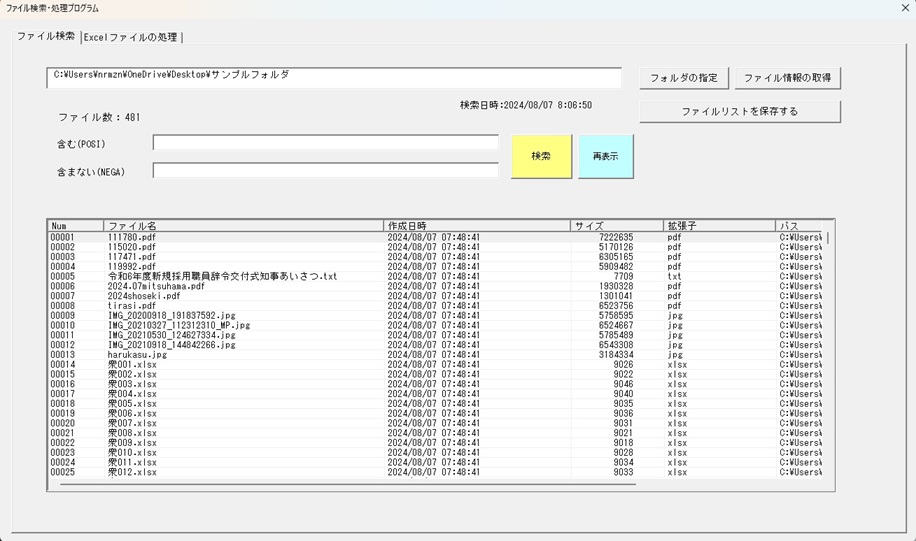The height and width of the screenshot is (541, 916).
Task: Click the light blue 再表示 button
Action: pos(605,157)
